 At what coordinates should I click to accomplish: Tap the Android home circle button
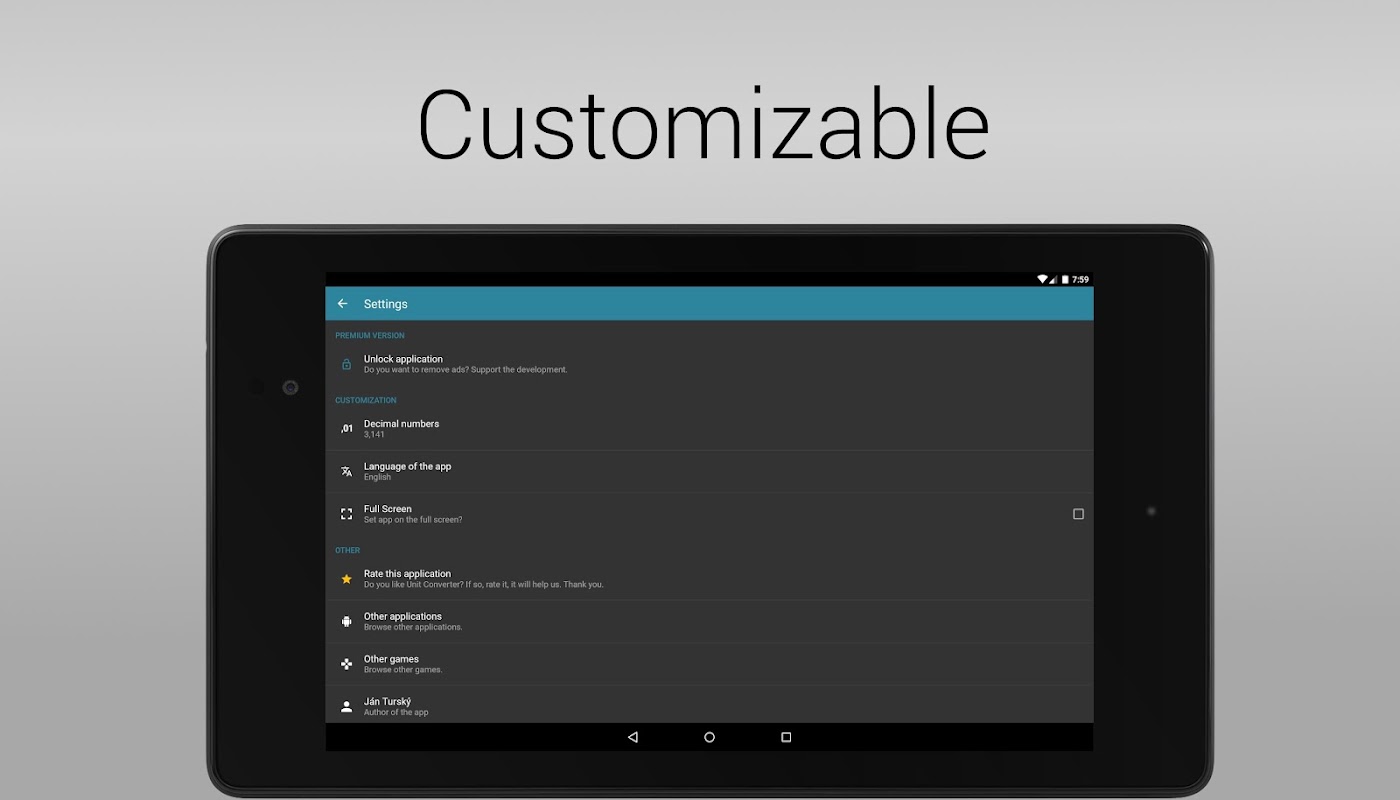click(x=709, y=737)
